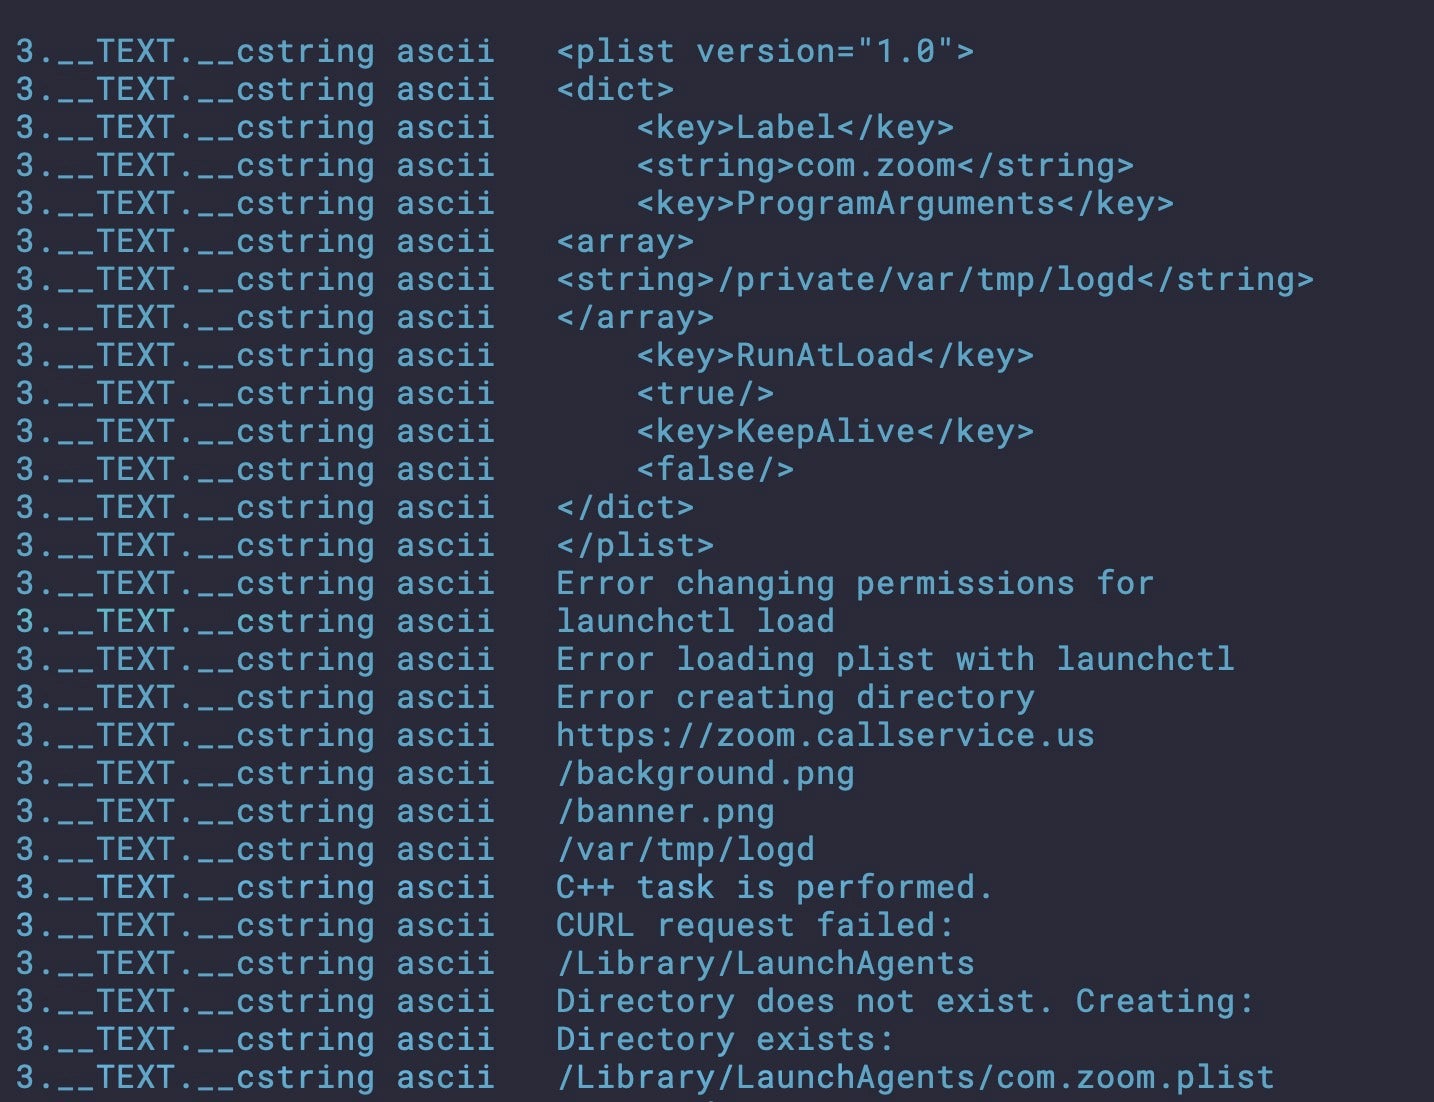Image resolution: width=1434 pixels, height=1102 pixels.
Task: Select "Directory does not exist. Creating:" line
Action: [x=905, y=1002]
